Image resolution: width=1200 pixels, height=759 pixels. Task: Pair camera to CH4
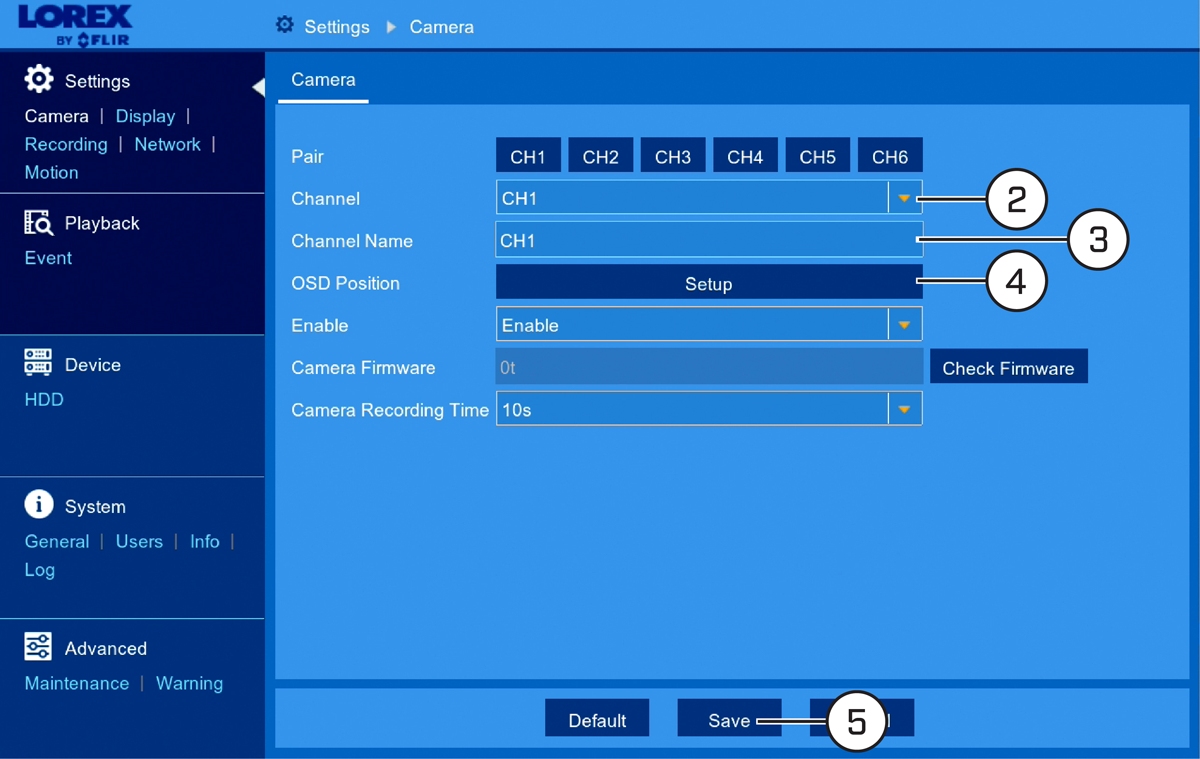(x=745, y=157)
